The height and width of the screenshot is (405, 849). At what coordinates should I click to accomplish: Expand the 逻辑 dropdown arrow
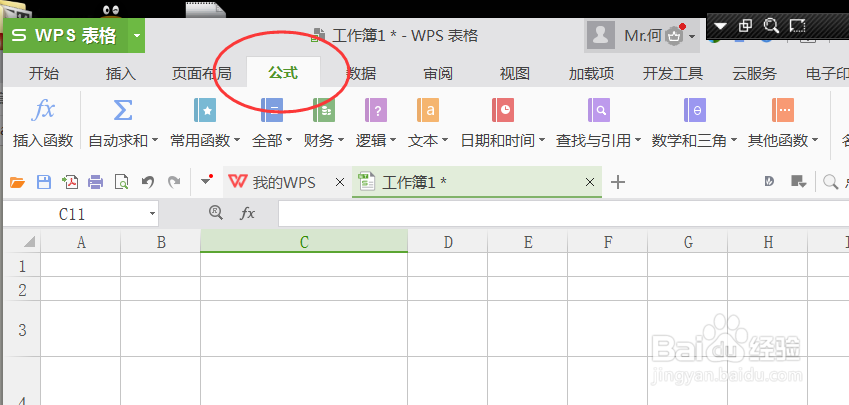[393, 141]
